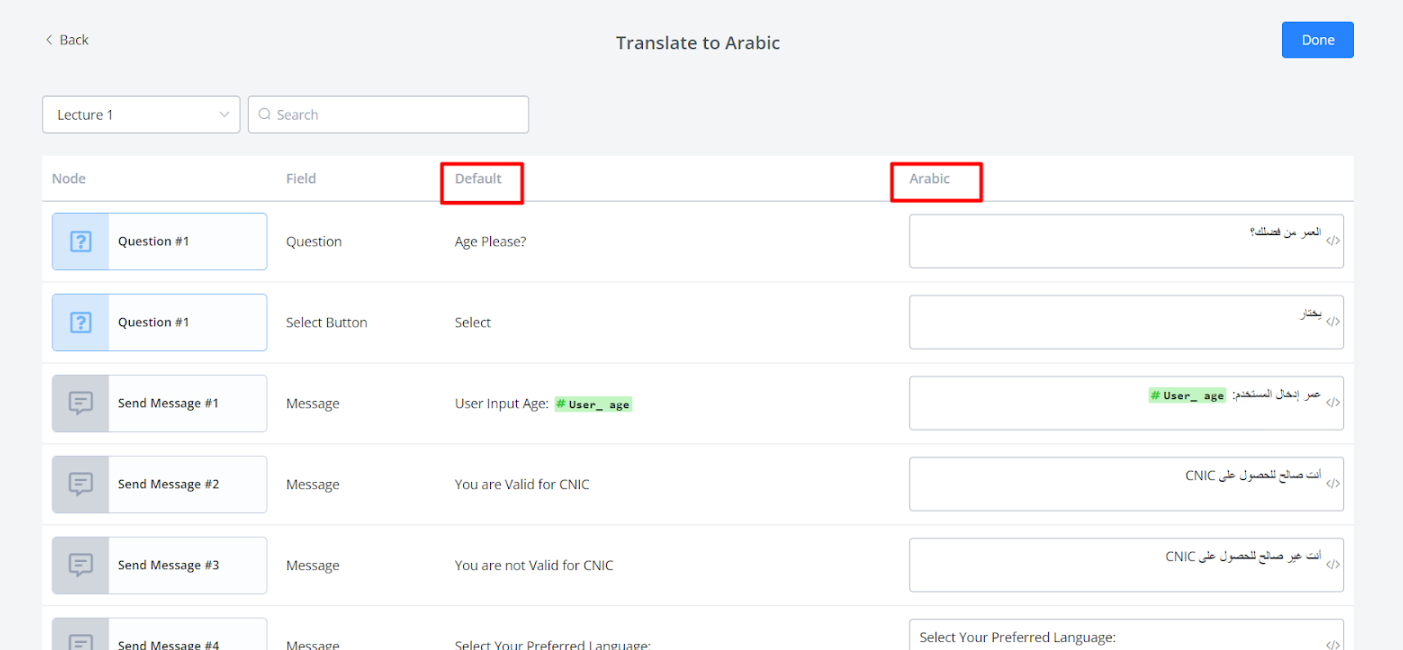Click the Send Message #2 chat bubble icon
The image size is (1403, 650).
pyautogui.click(x=81, y=484)
